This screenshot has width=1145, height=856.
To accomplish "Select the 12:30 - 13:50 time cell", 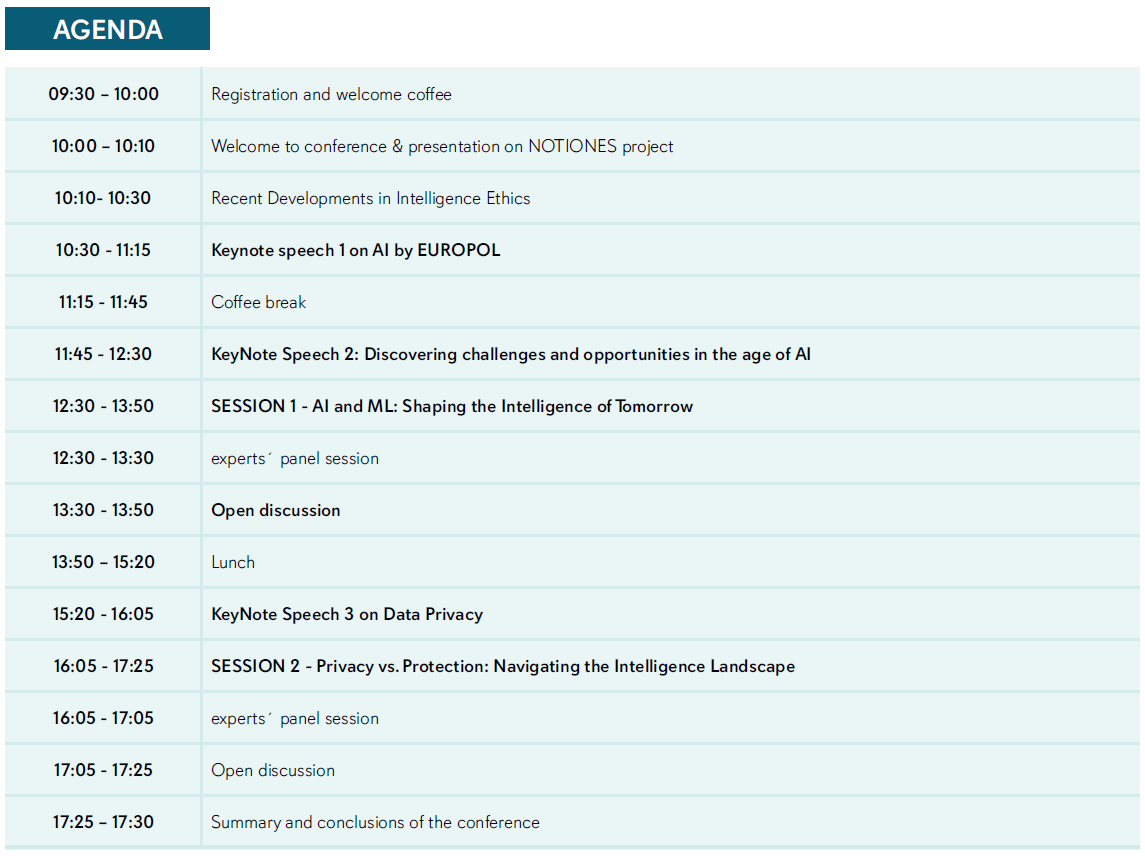I will pyautogui.click(x=103, y=406).
